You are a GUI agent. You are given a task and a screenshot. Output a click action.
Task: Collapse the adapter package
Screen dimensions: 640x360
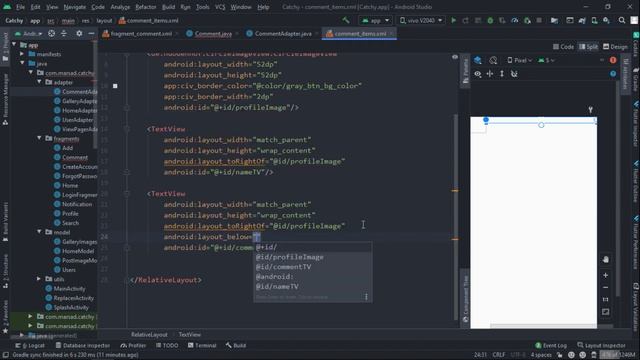[x=39, y=82]
